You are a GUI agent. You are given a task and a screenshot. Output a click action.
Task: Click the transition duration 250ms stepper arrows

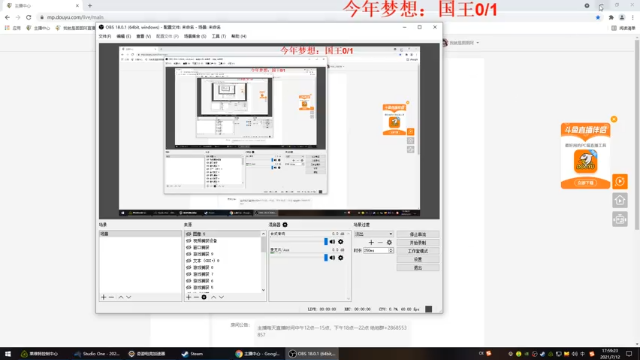(391, 251)
